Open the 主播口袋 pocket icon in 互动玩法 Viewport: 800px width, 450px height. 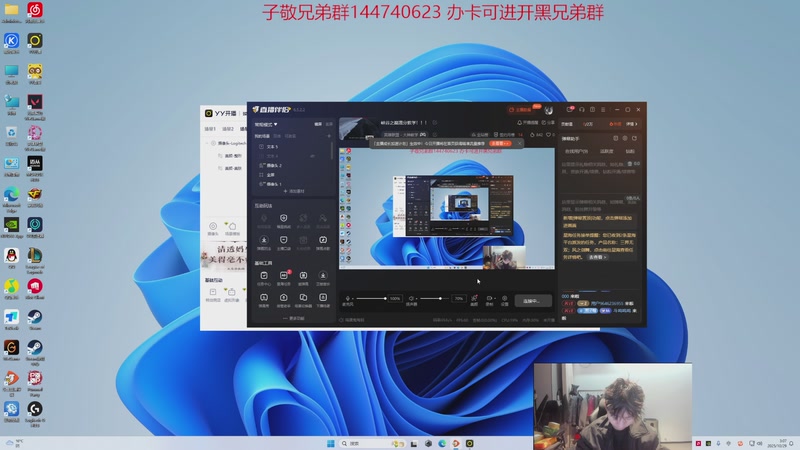pyautogui.click(x=284, y=240)
